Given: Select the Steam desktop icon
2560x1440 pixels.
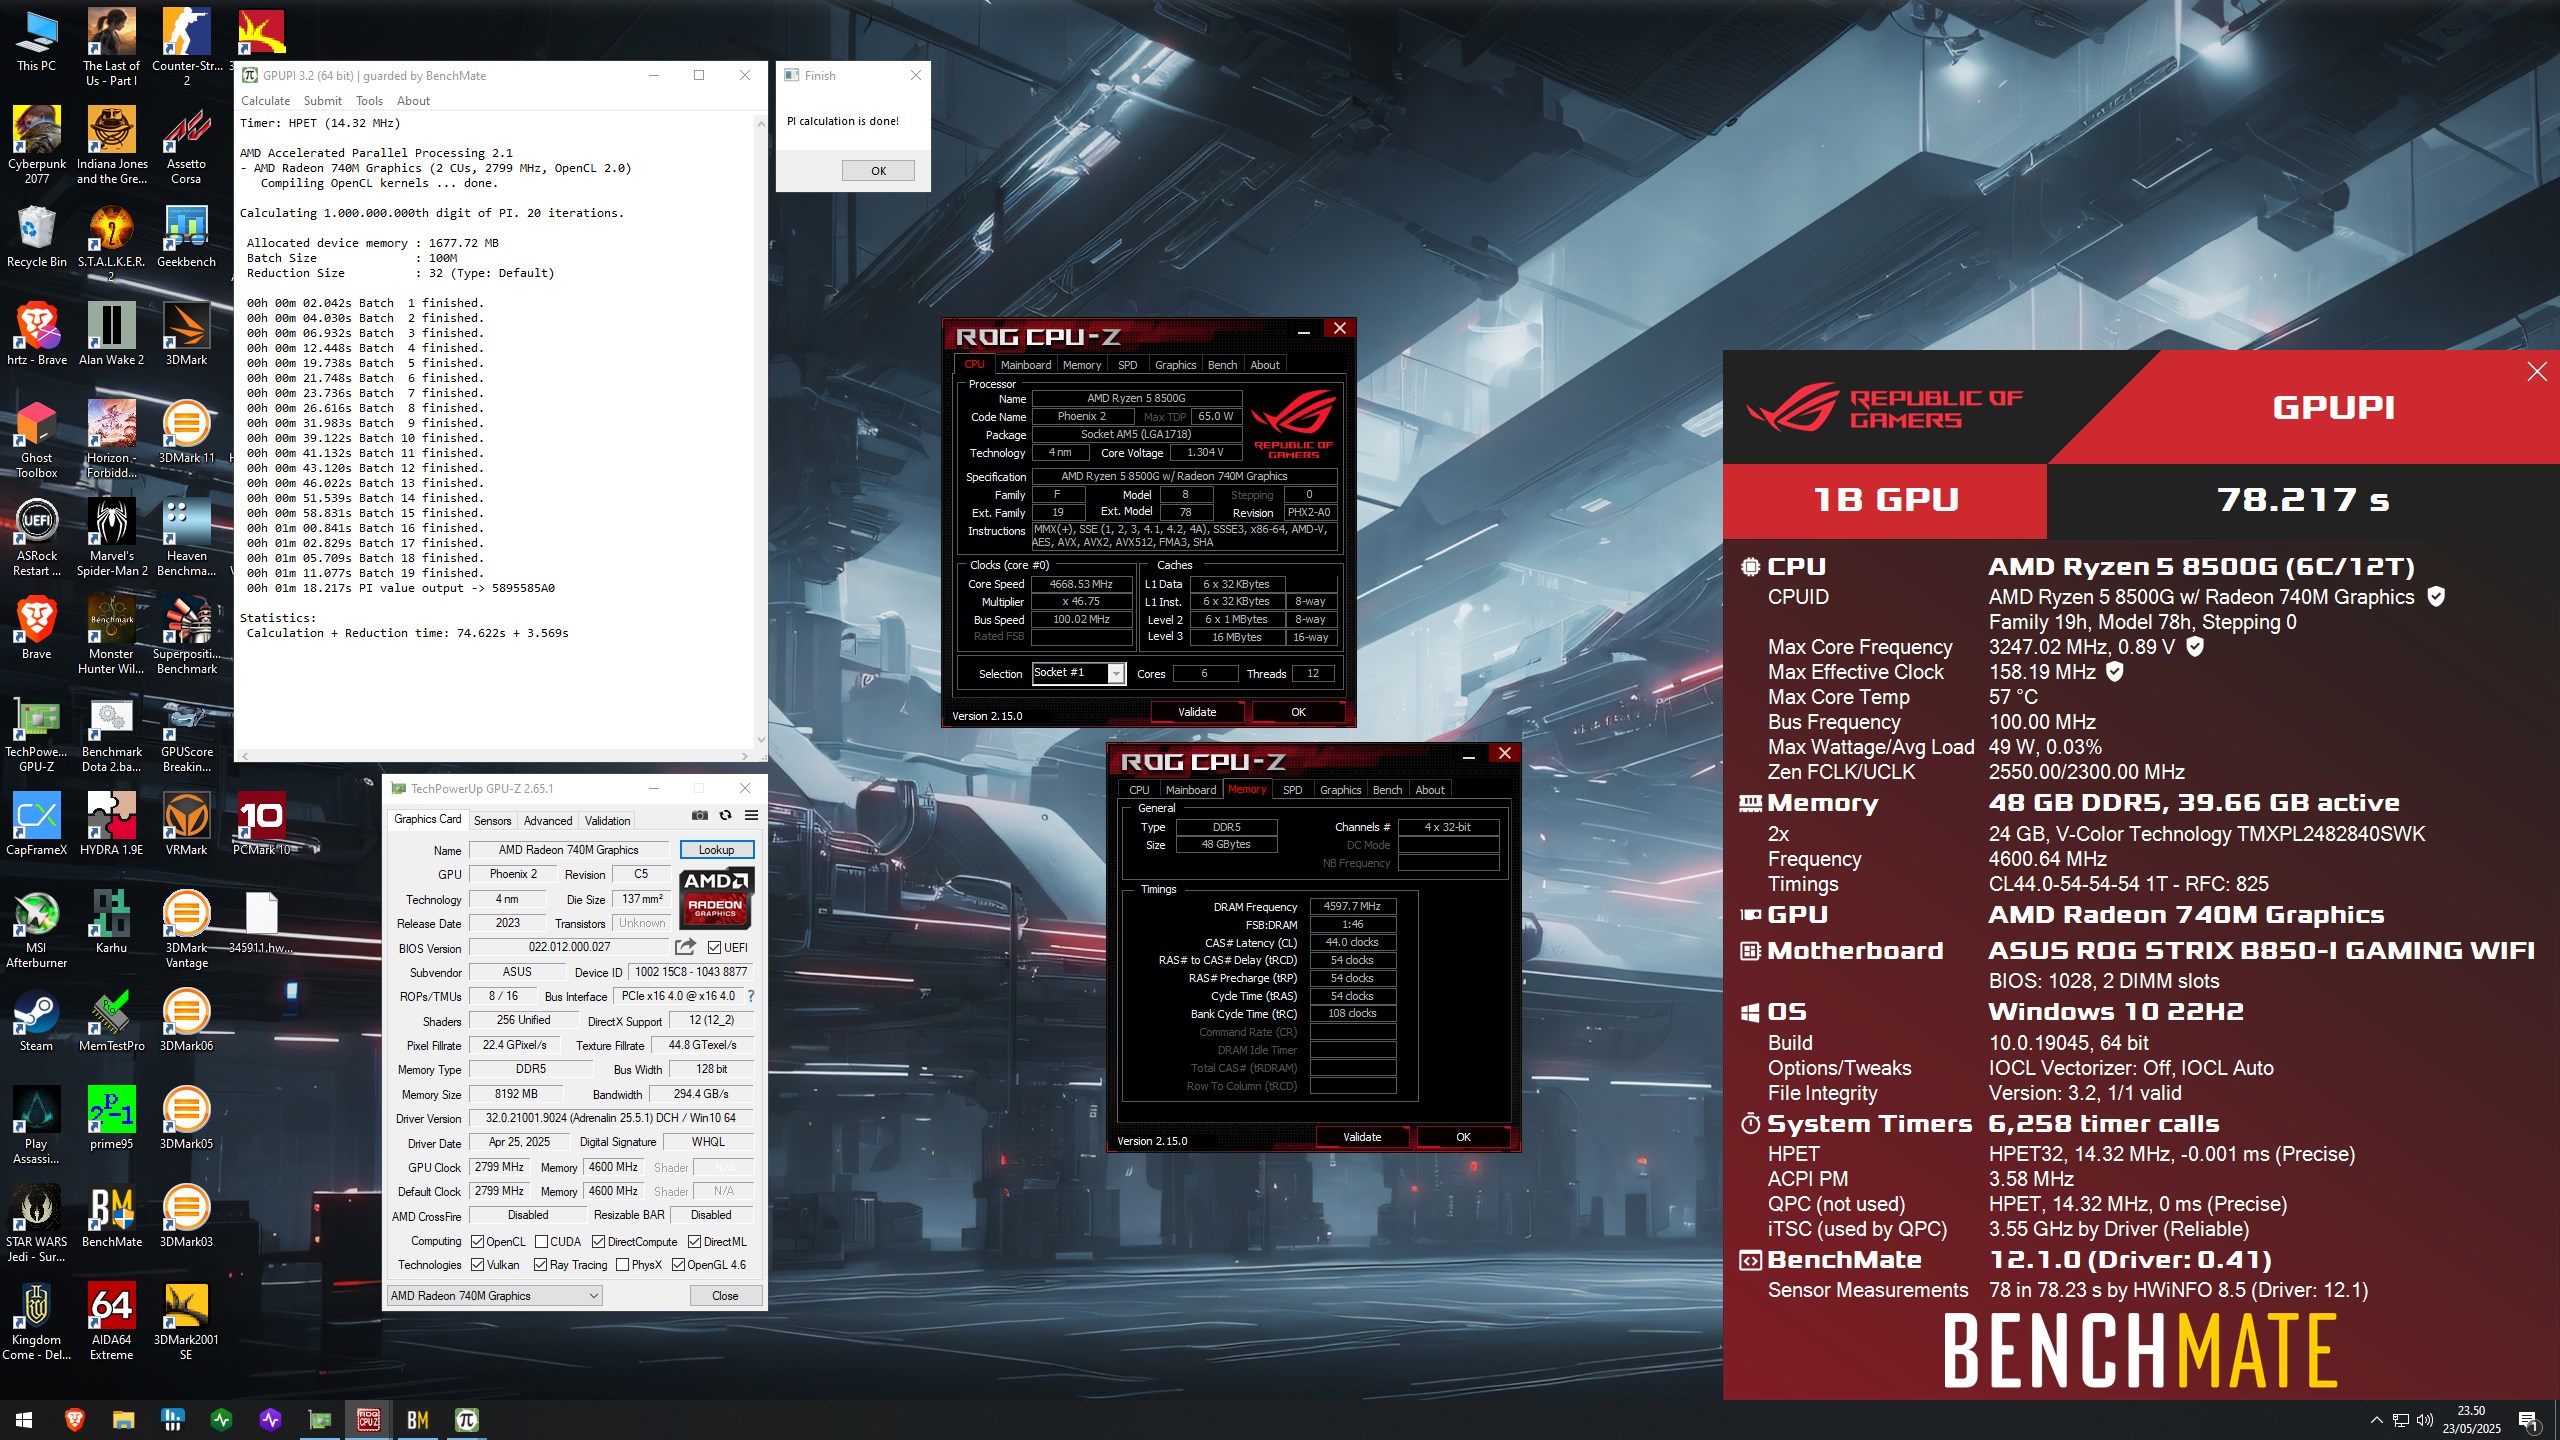Looking at the screenshot, I should pos(37,1020).
